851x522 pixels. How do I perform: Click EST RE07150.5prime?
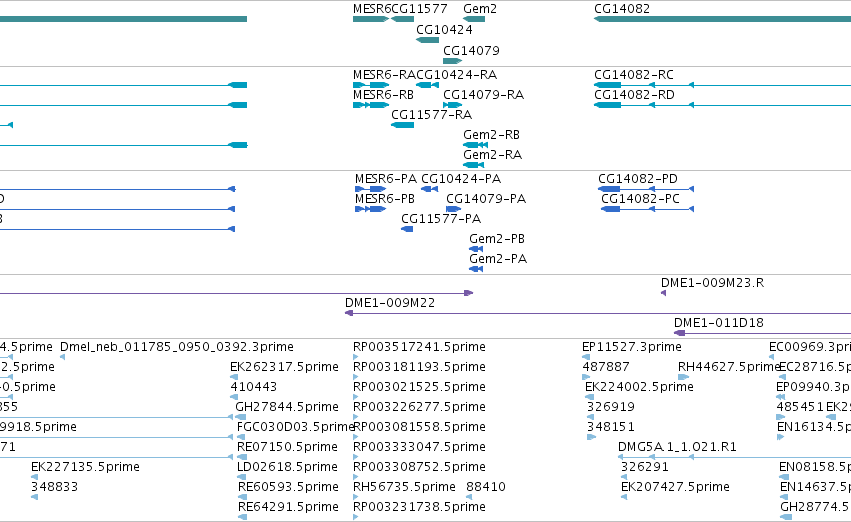pyautogui.click(x=287, y=447)
